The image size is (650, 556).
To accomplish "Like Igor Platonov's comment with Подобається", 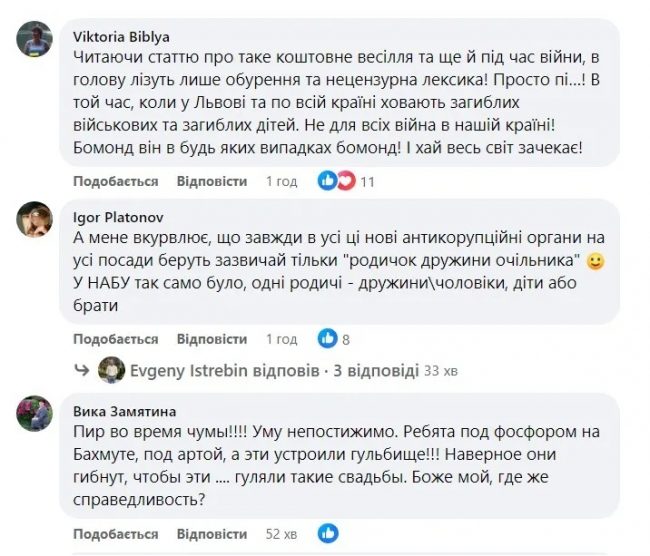I will (x=115, y=339).
